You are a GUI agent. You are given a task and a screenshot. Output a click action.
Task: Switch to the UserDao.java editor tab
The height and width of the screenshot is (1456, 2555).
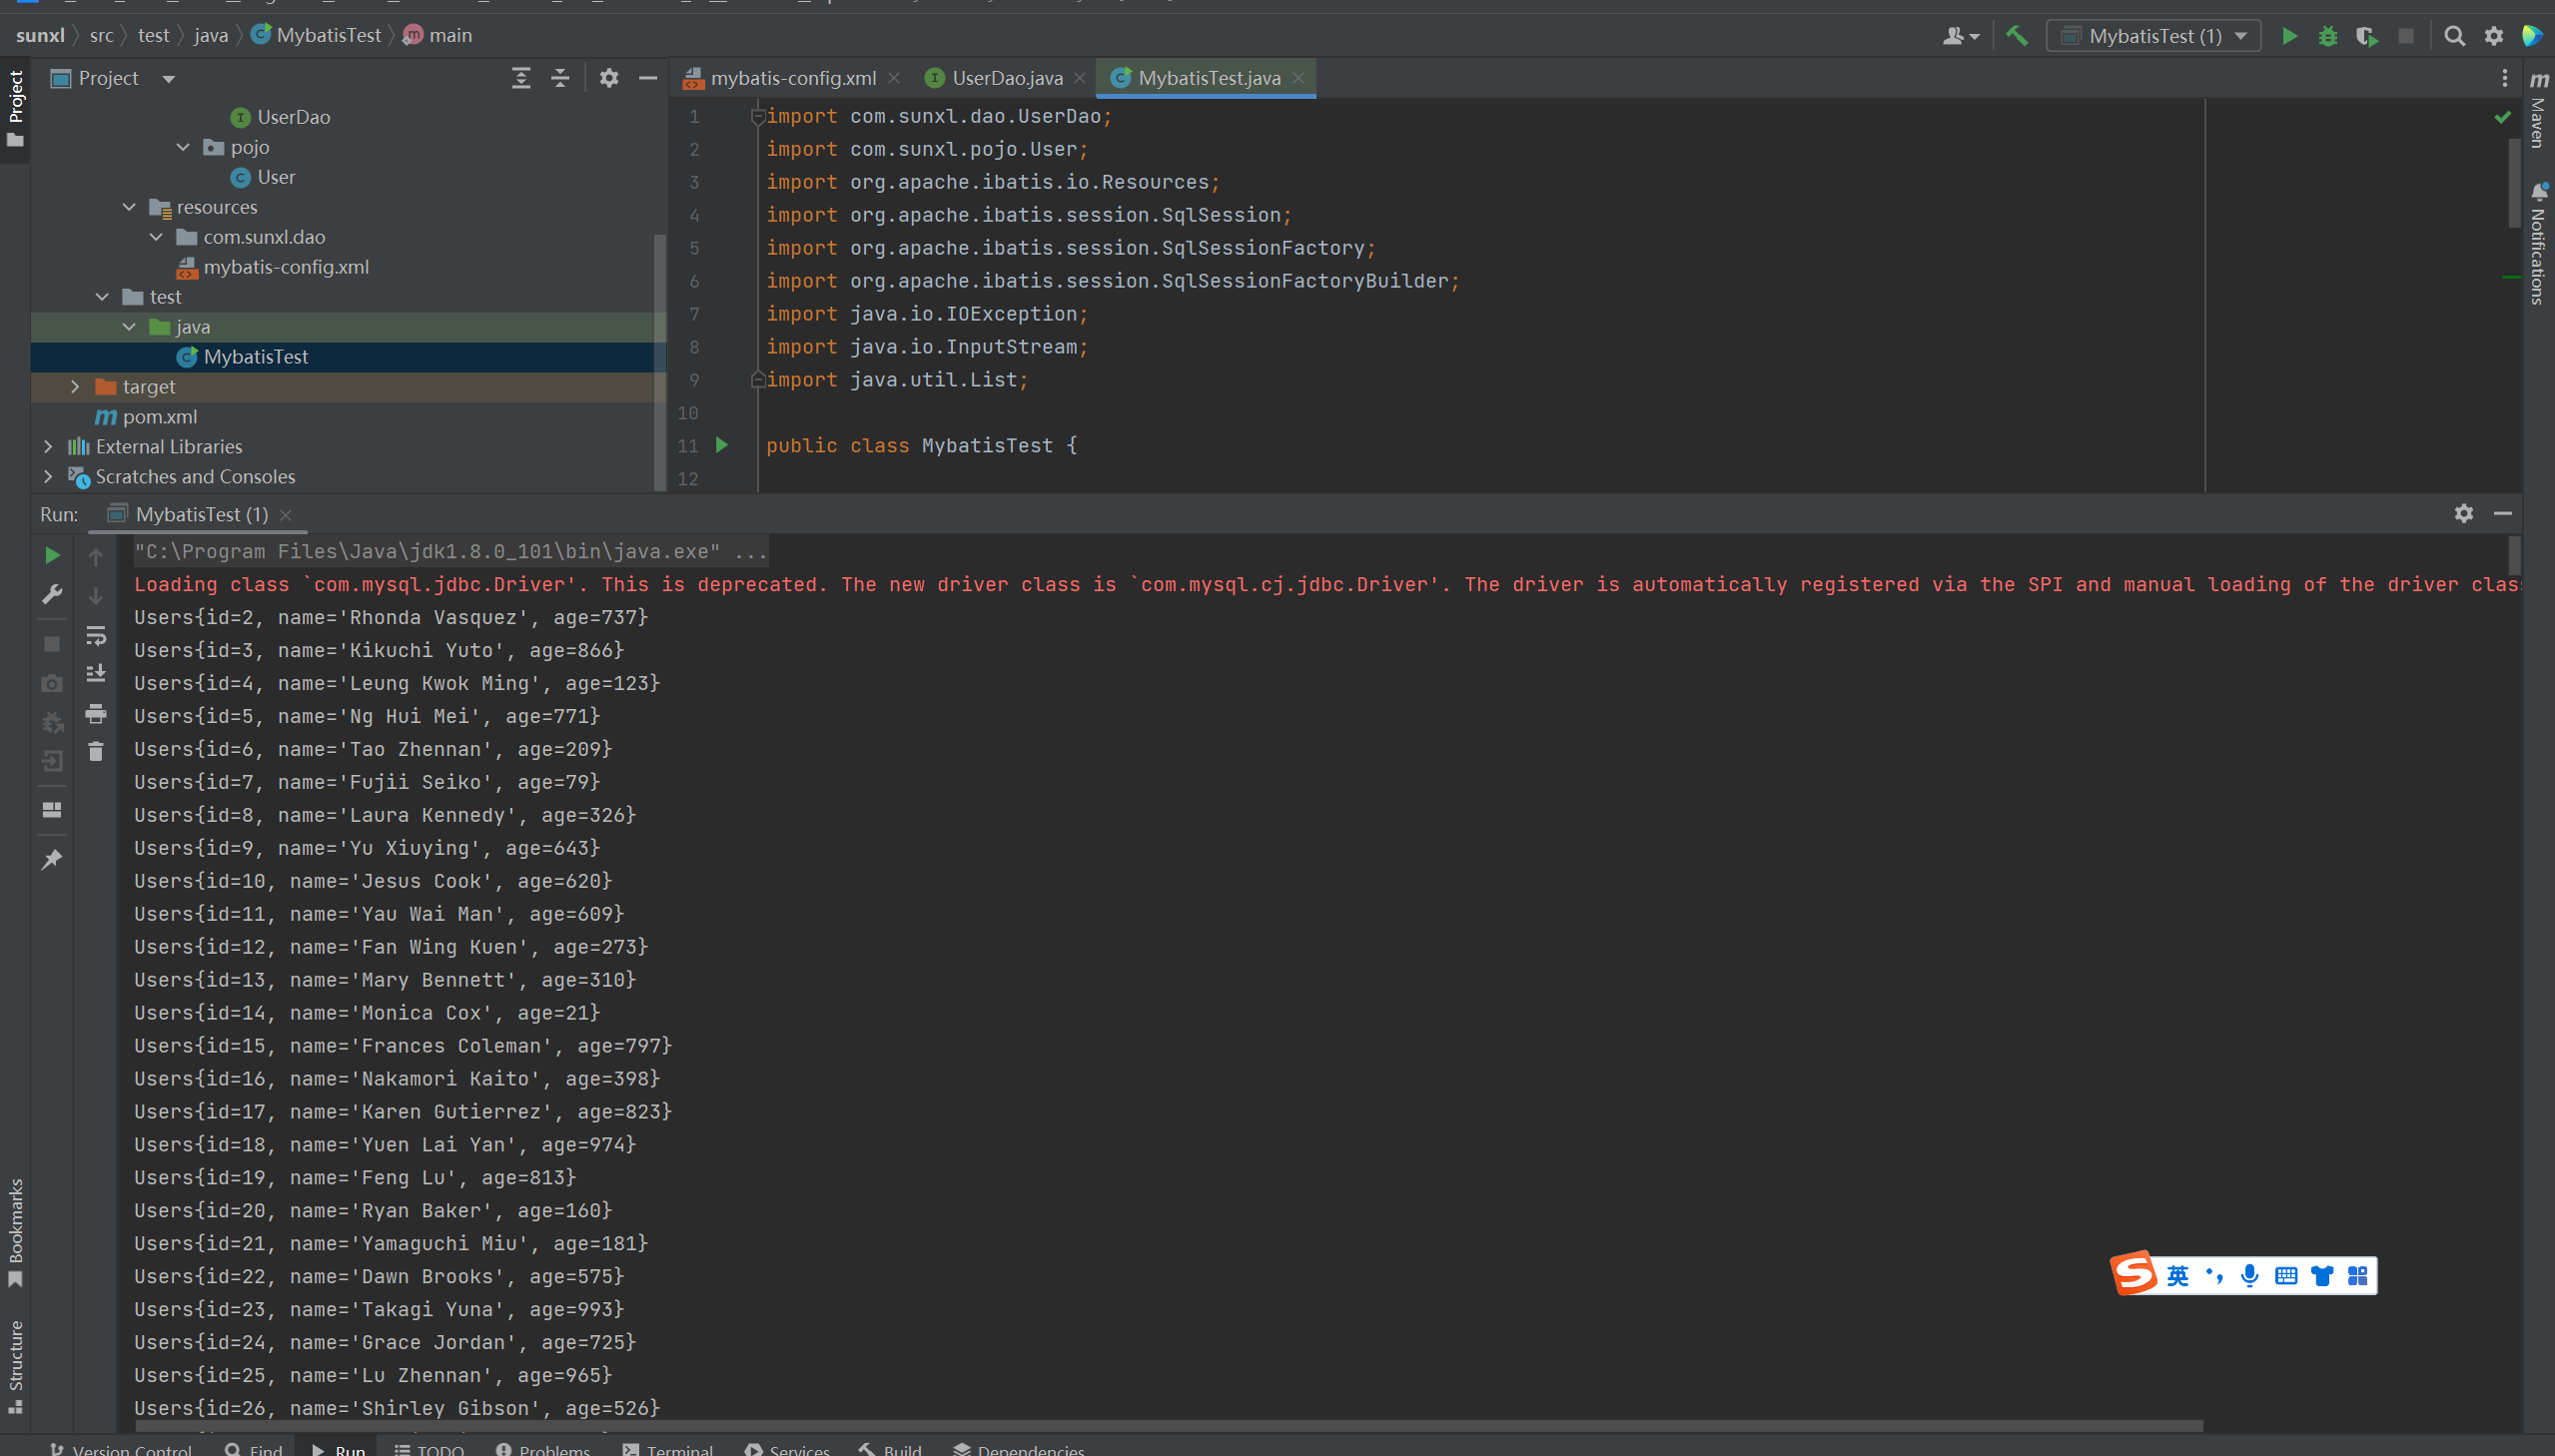tap(1006, 78)
